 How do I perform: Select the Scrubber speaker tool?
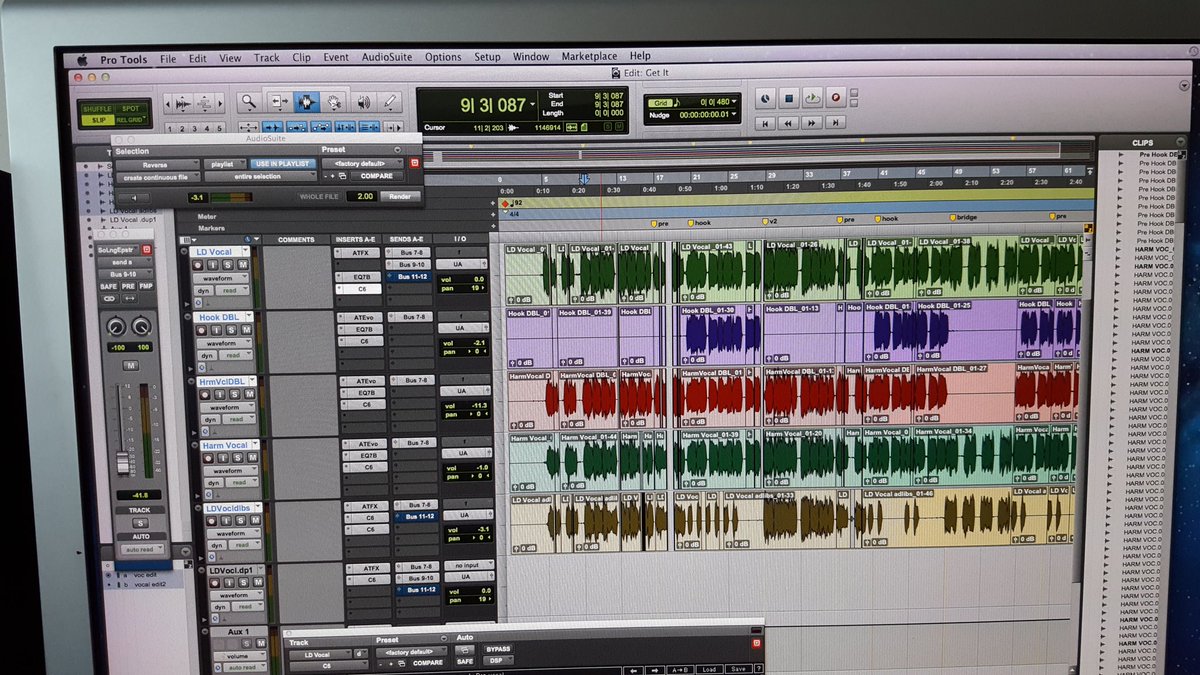point(362,101)
